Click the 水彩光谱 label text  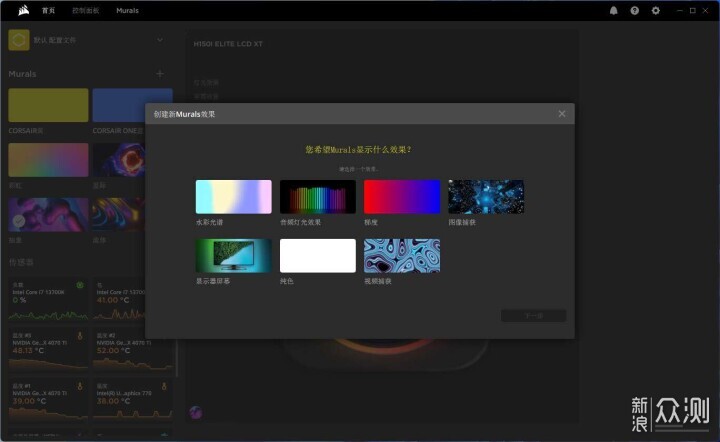(x=209, y=222)
